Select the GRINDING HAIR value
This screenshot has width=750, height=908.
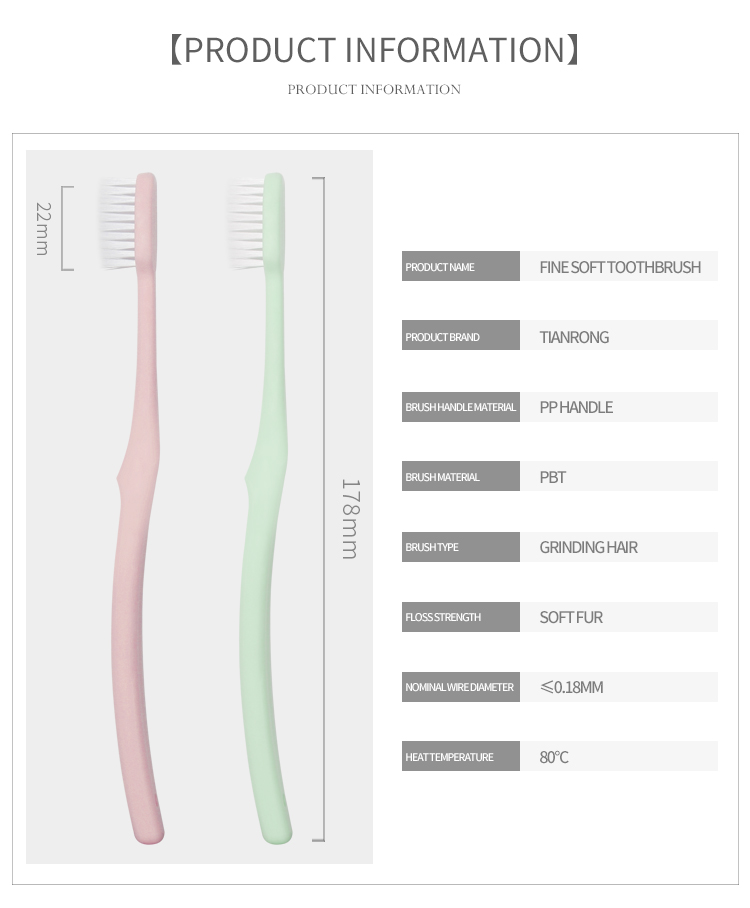588,547
